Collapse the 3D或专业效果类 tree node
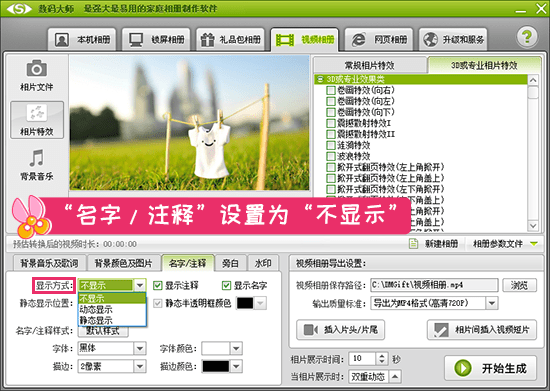 click(320, 79)
